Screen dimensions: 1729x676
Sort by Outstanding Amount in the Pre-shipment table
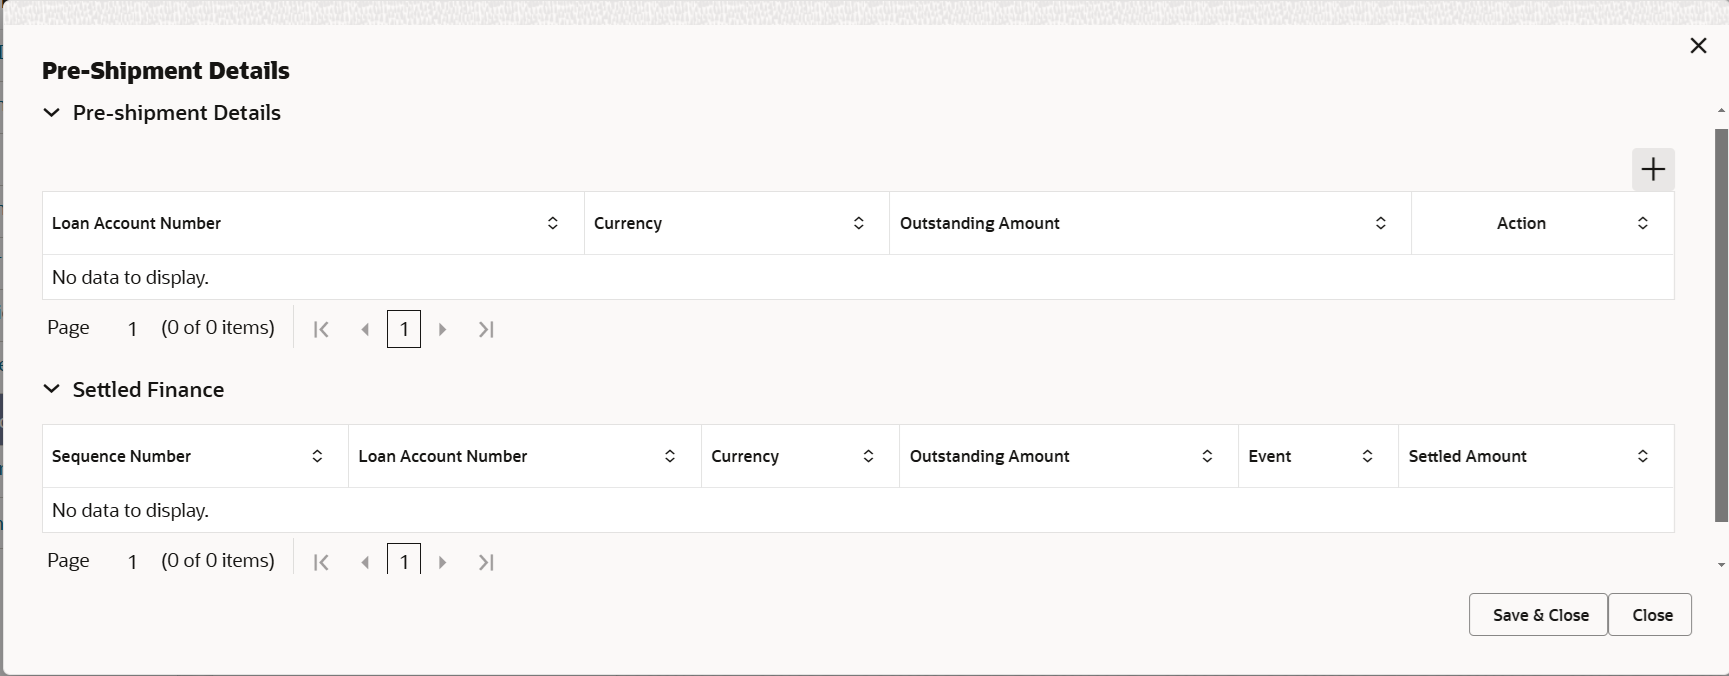point(1381,223)
